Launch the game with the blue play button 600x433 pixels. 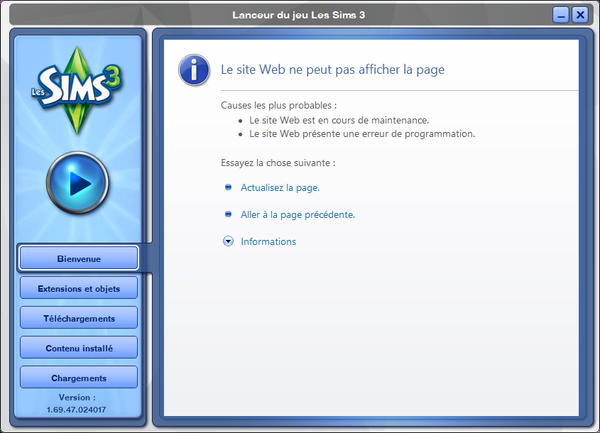[78, 183]
